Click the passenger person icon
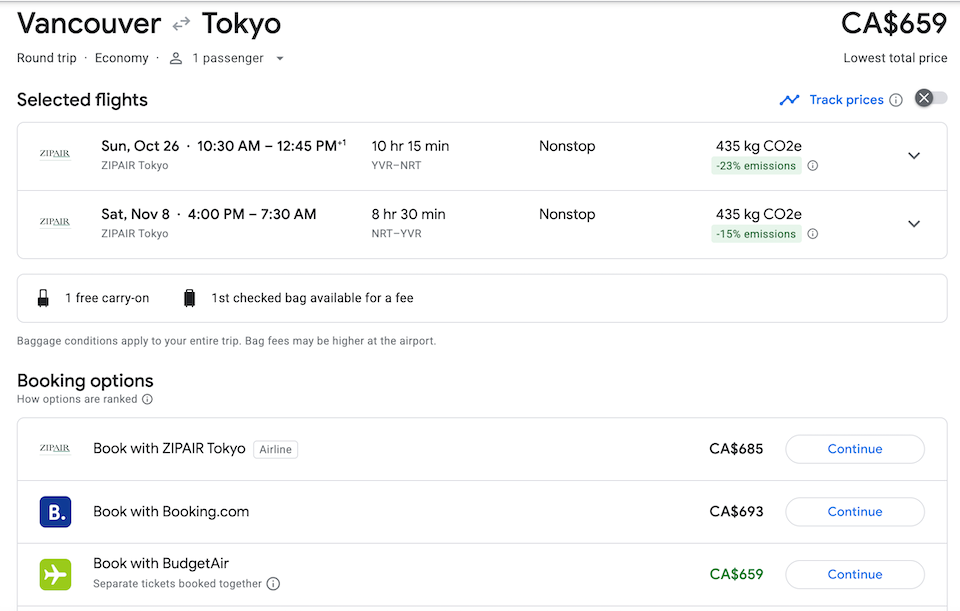Viewport: 960px width, 611px height. (176, 58)
